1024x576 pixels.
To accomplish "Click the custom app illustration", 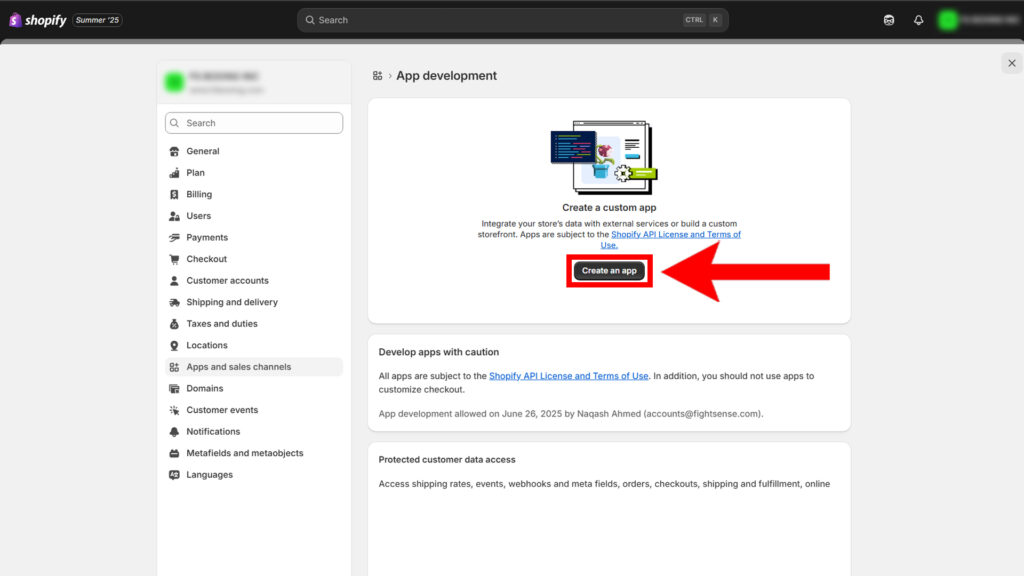I will pos(604,157).
